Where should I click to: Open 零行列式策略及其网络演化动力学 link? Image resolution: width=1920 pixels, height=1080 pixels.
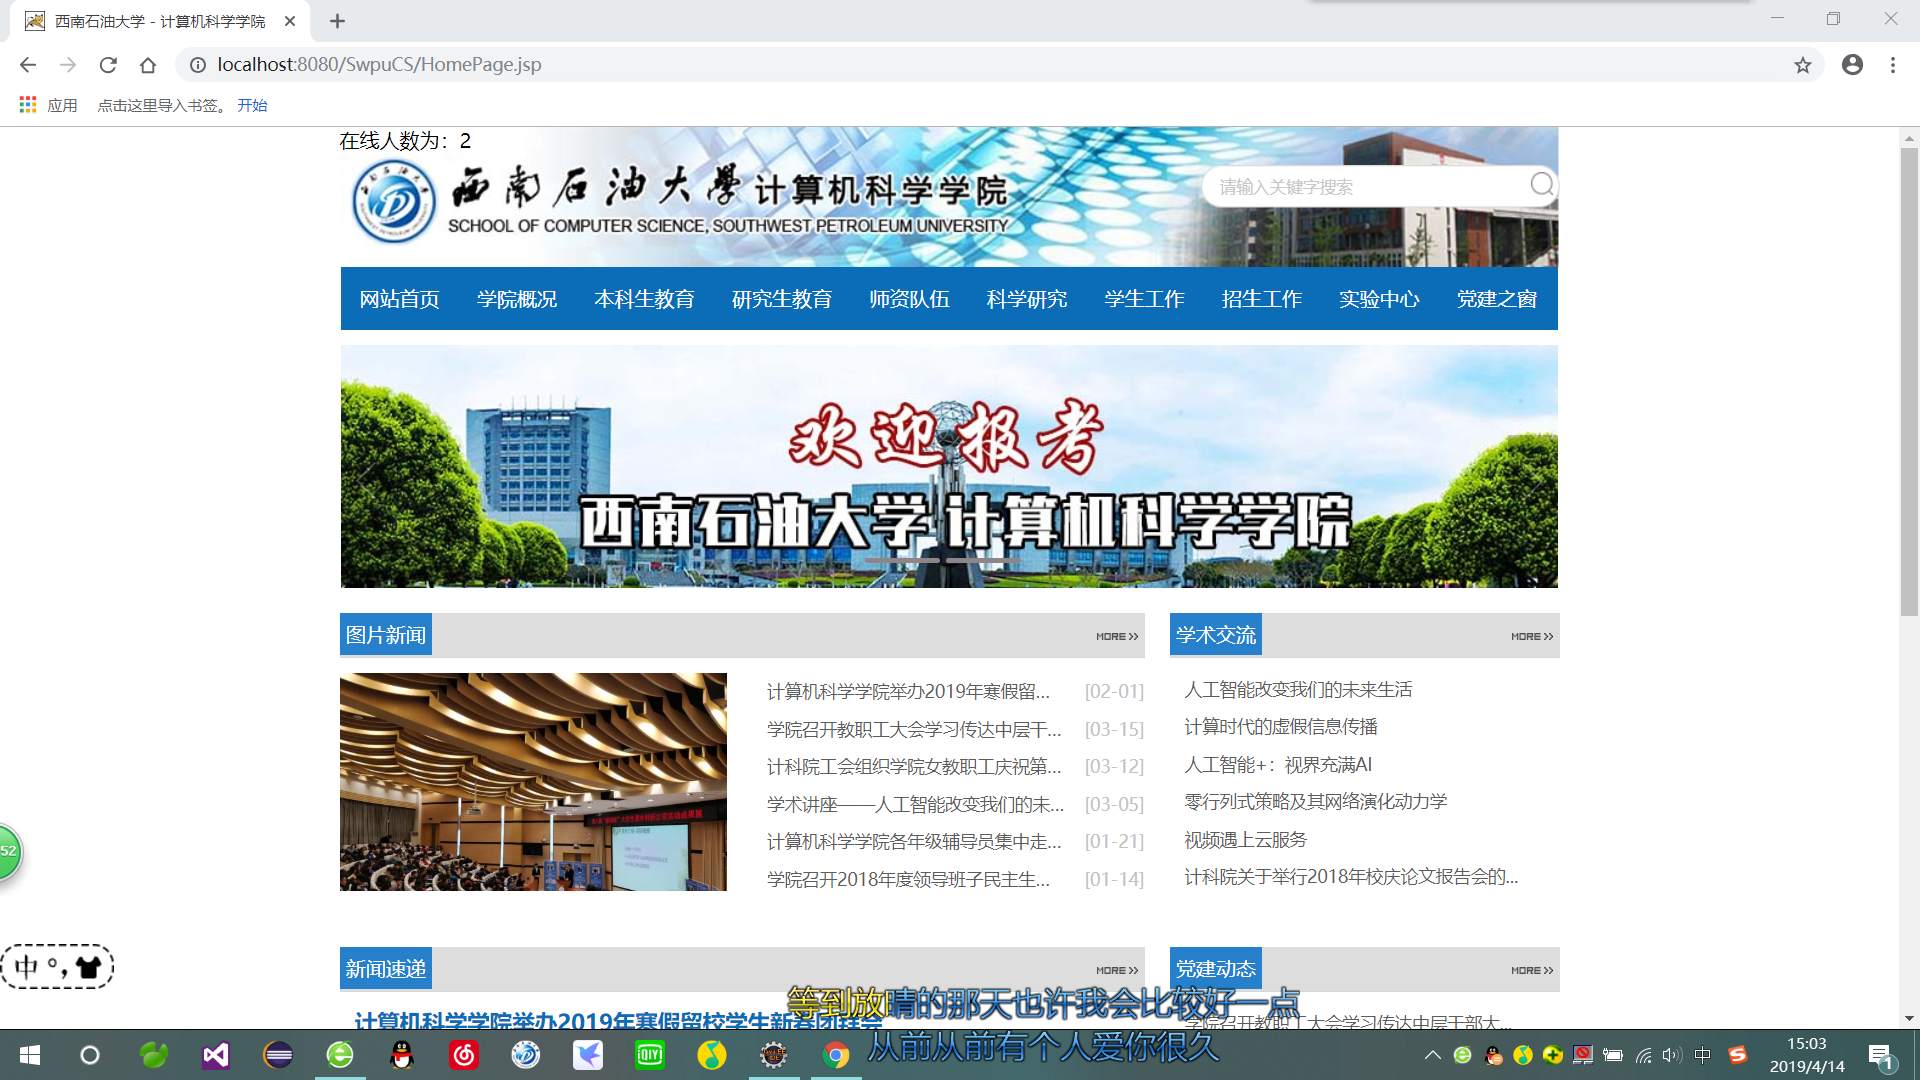pos(1316,801)
